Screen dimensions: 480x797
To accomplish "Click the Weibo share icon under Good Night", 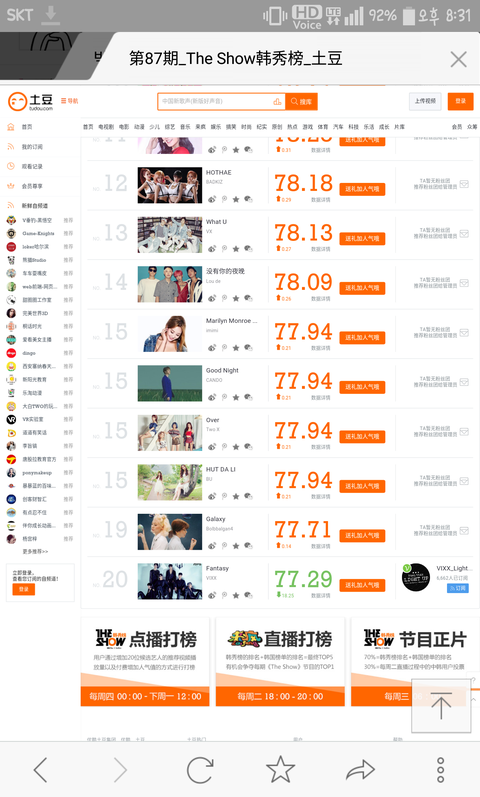I will click(x=212, y=397).
